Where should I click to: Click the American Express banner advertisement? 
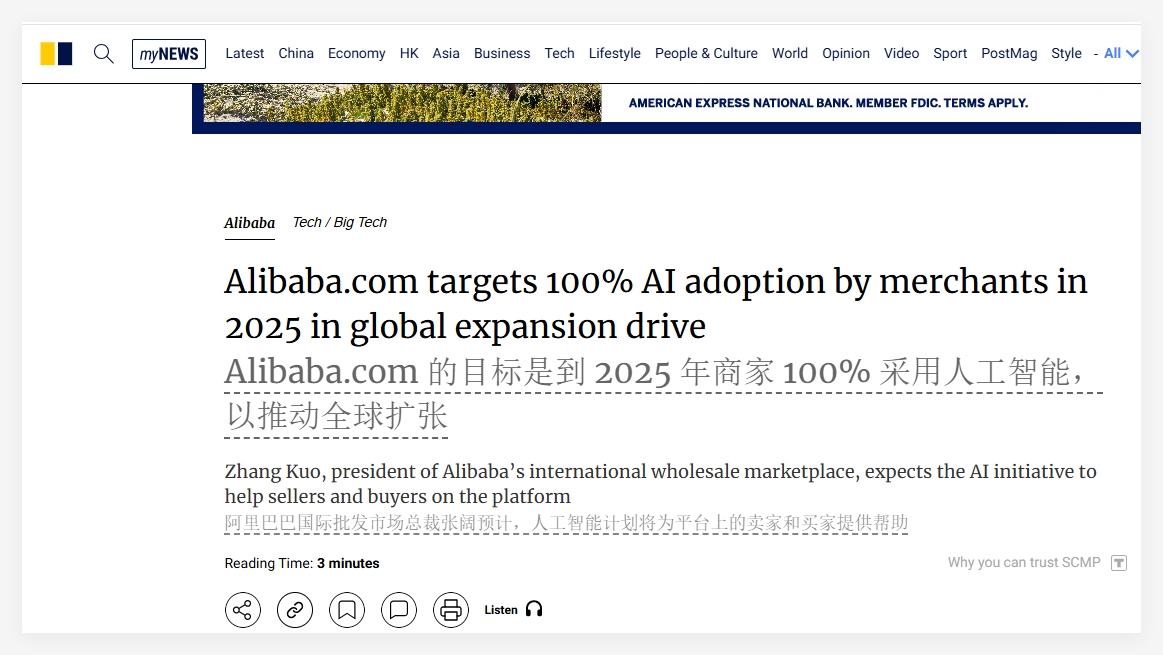666,104
